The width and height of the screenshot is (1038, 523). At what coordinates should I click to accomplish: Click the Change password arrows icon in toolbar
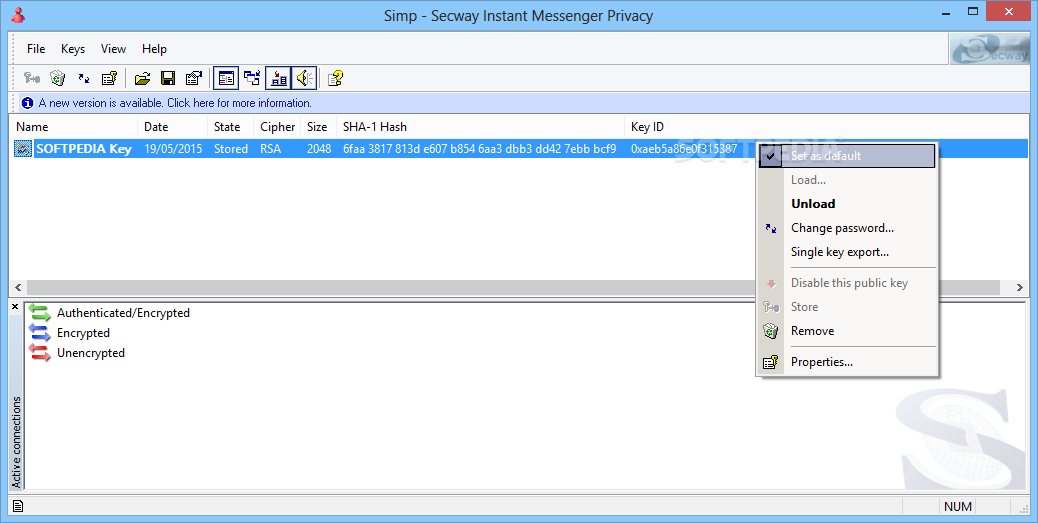(x=84, y=79)
